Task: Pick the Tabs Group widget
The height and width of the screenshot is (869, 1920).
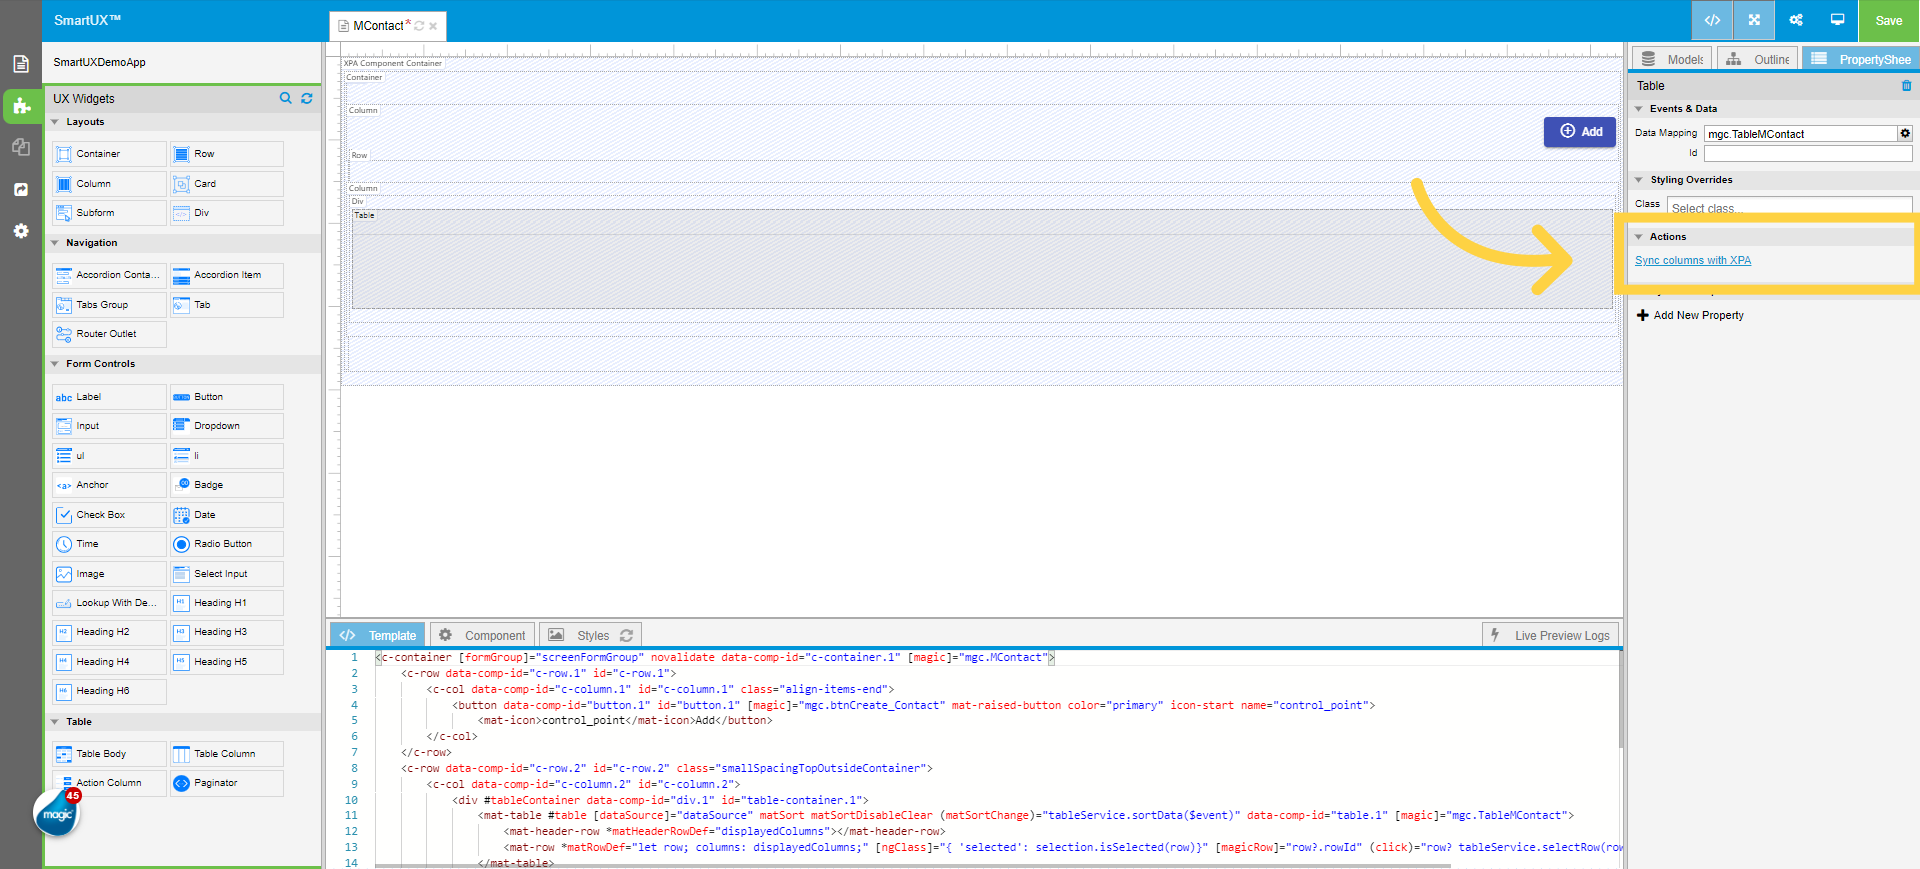Action: [109, 305]
